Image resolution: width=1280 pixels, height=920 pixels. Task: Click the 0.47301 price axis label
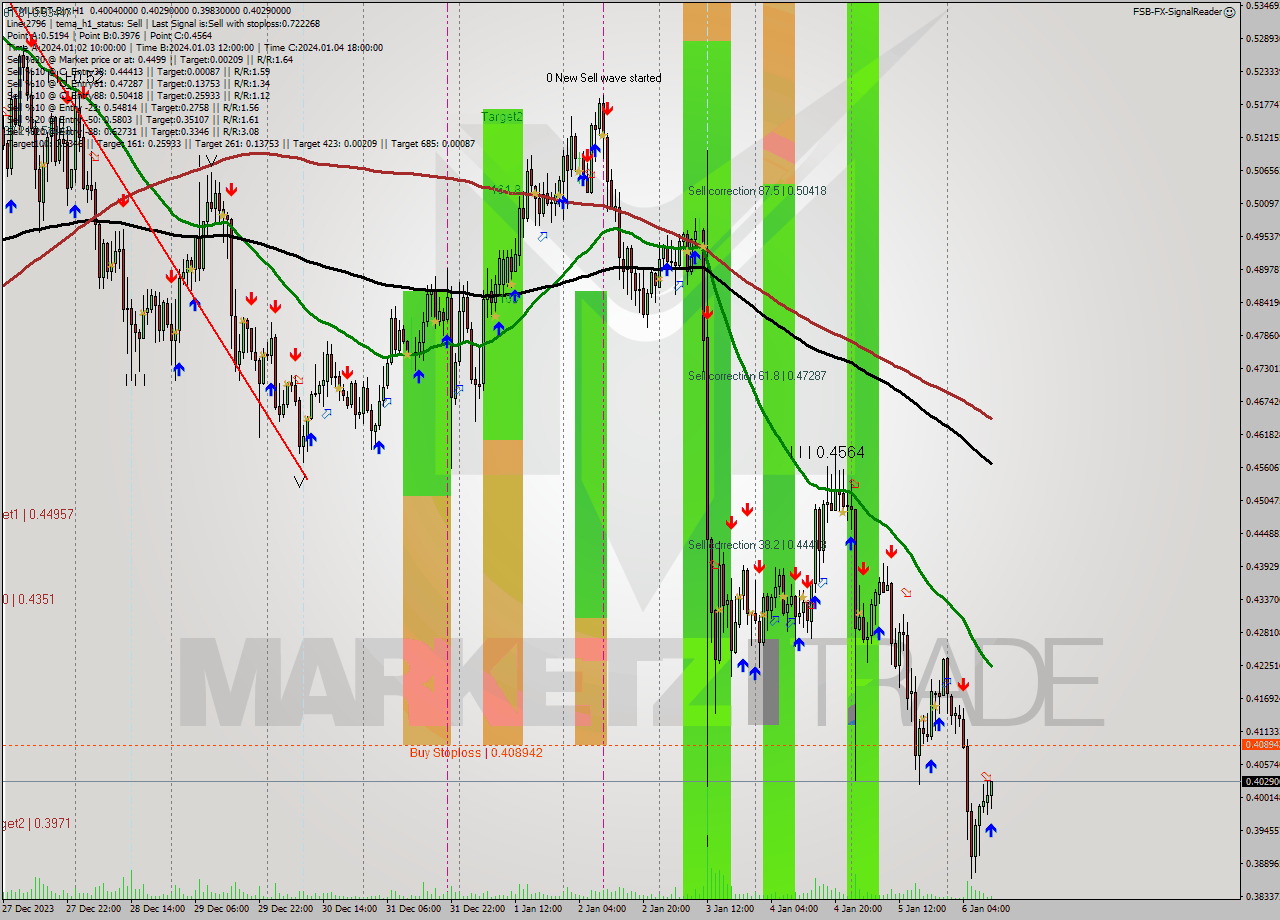tap(1260, 368)
